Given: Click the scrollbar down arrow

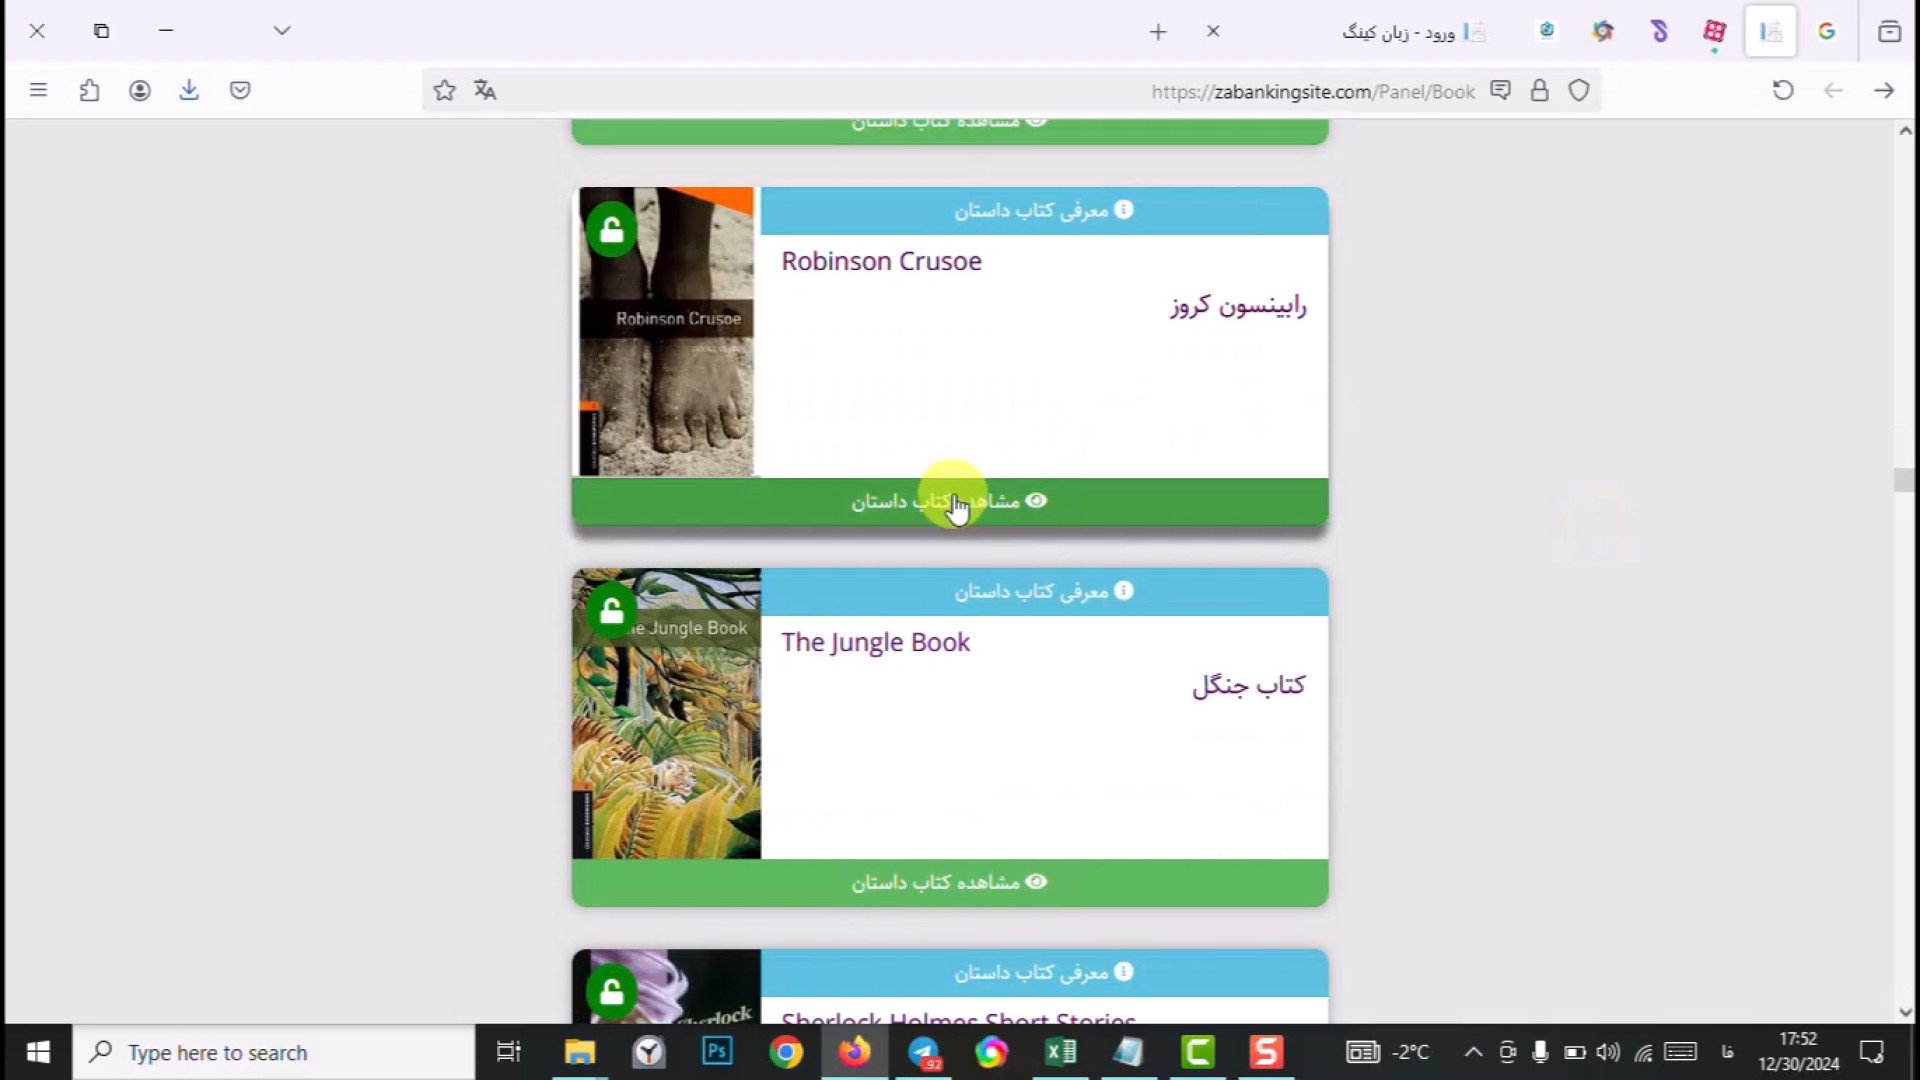Looking at the screenshot, I should pyautogui.click(x=1905, y=1012).
